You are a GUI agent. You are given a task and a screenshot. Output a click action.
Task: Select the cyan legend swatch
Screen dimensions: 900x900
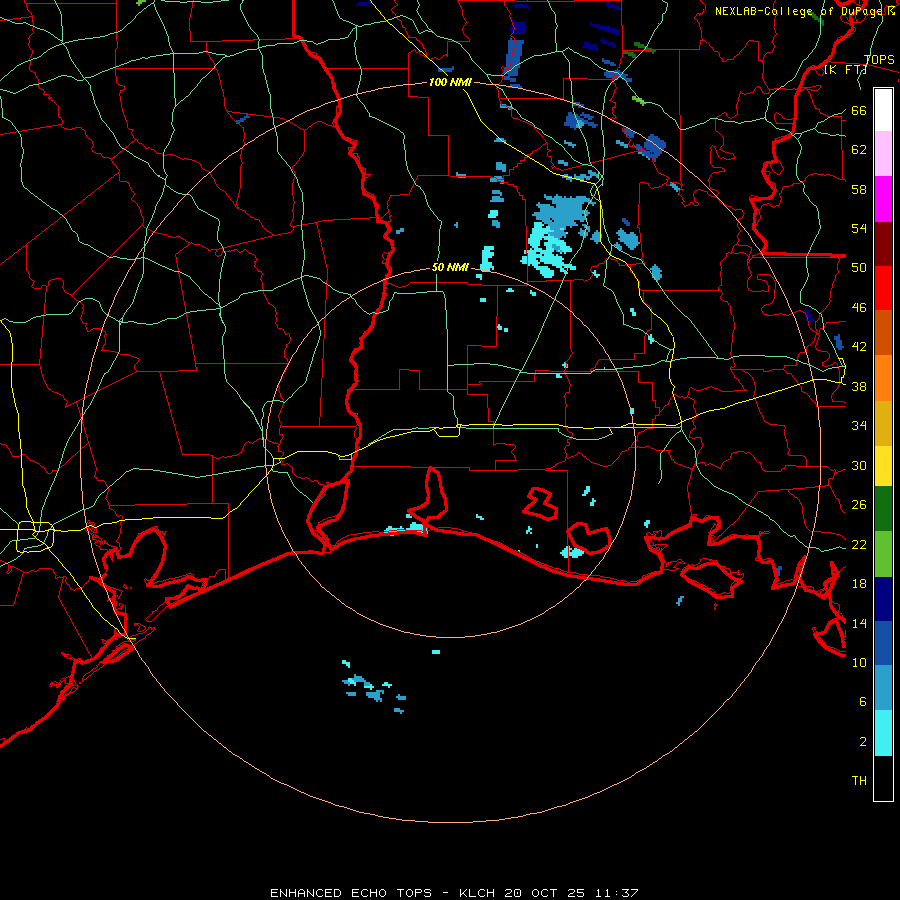click(x=883, y=733)
